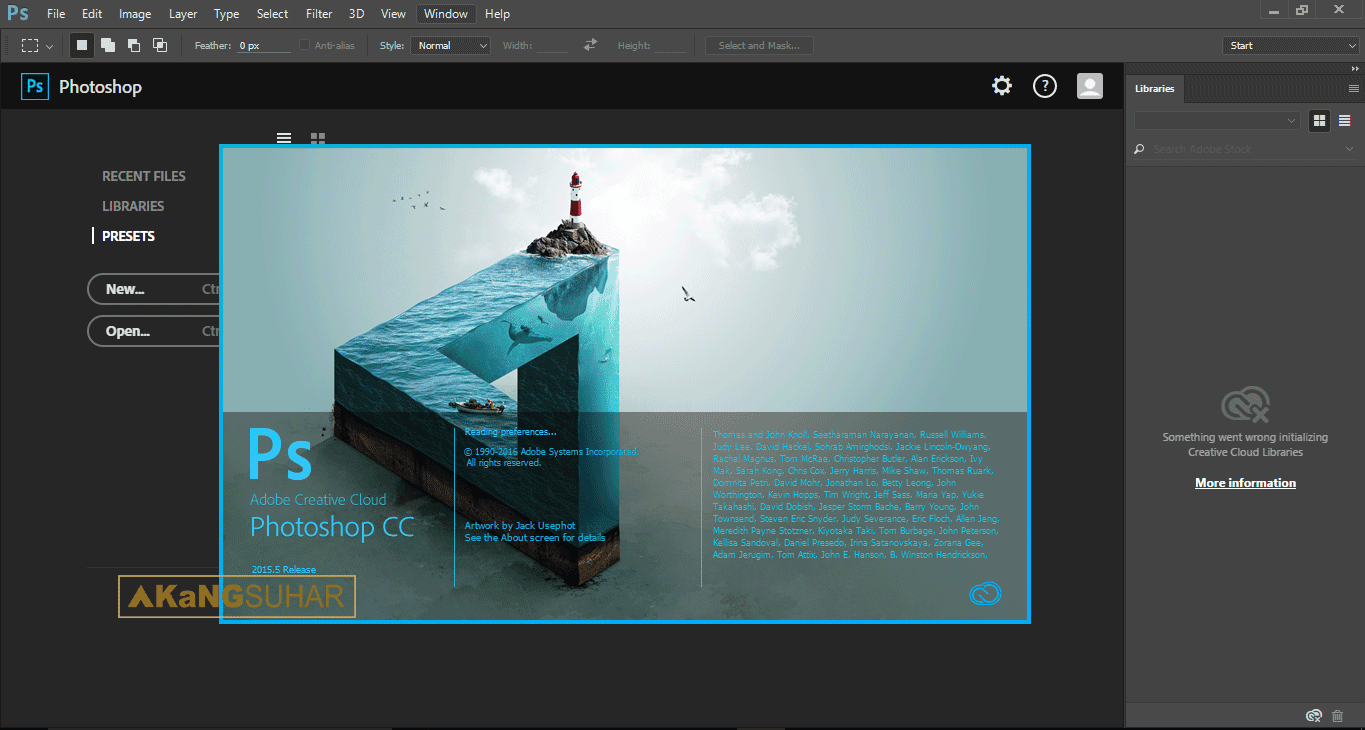Open the Layer menu
The height and width of the screenshot is (730, 1365).
coord(183,14)
